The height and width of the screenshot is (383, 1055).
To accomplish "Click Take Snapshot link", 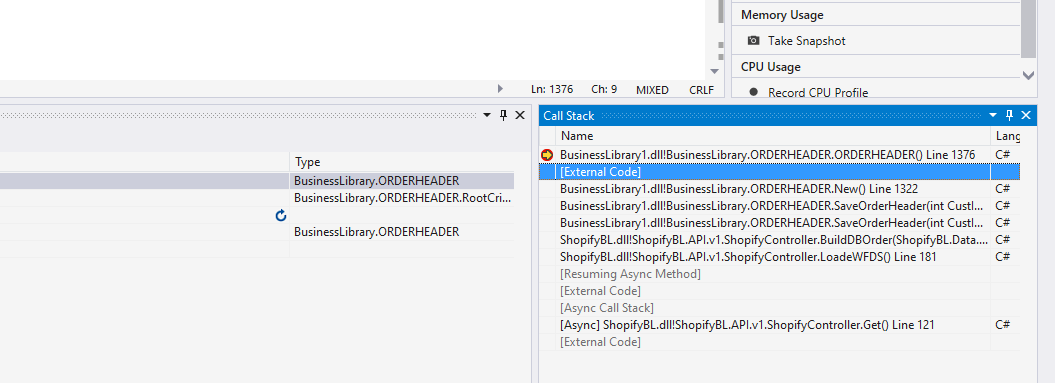I will click(x=806, y=41).
